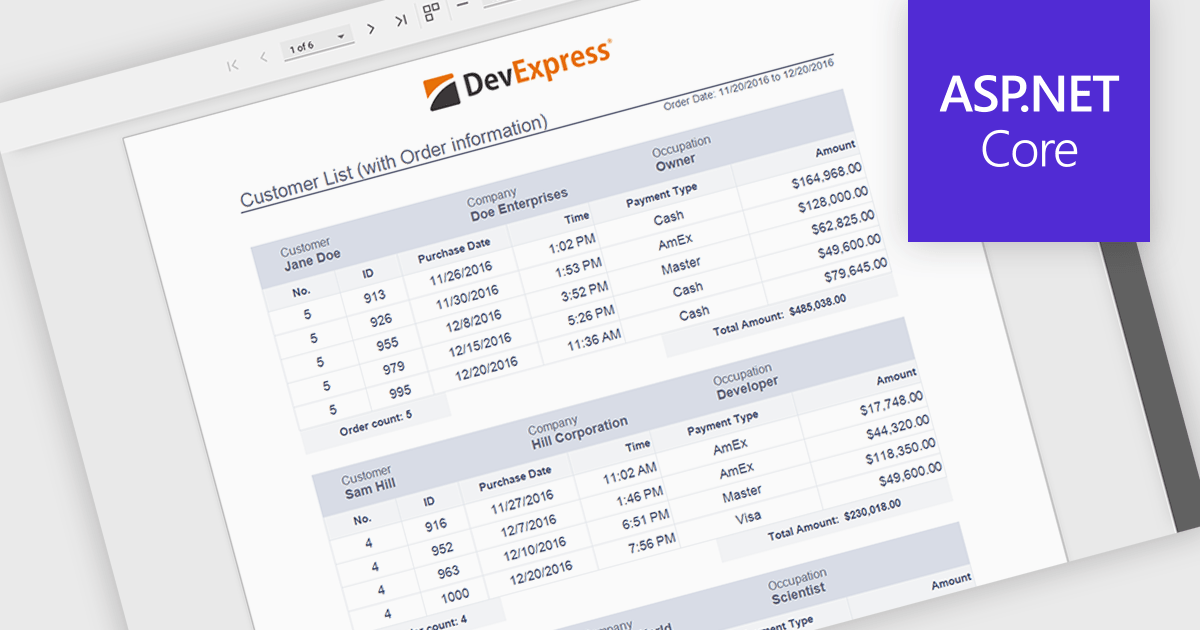Select the 'Doe Enterprises' company cell
The height and width of the screenshot is (630, 1200).
(x=518, y=201)
